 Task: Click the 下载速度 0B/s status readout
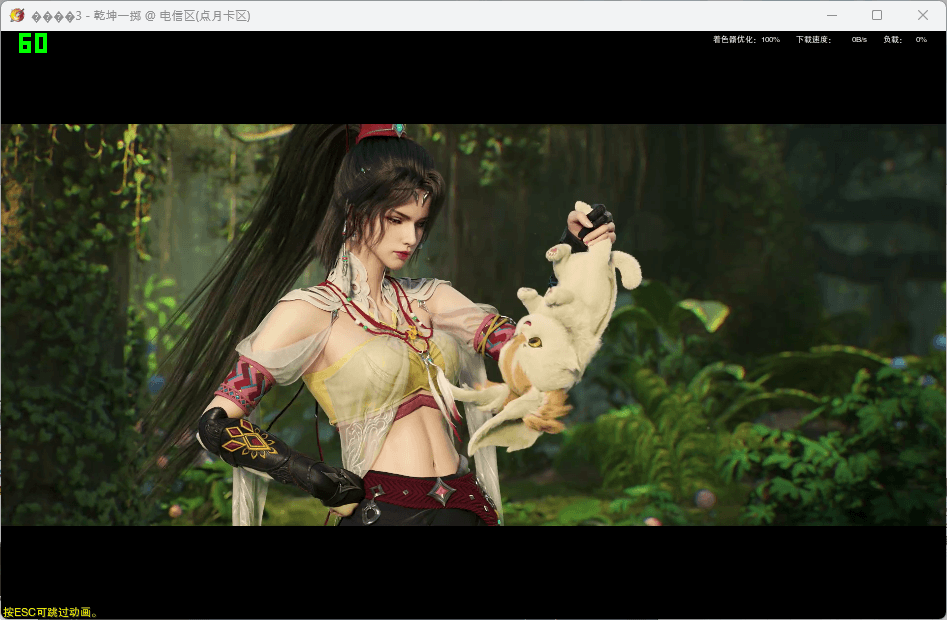coord(830,40)
